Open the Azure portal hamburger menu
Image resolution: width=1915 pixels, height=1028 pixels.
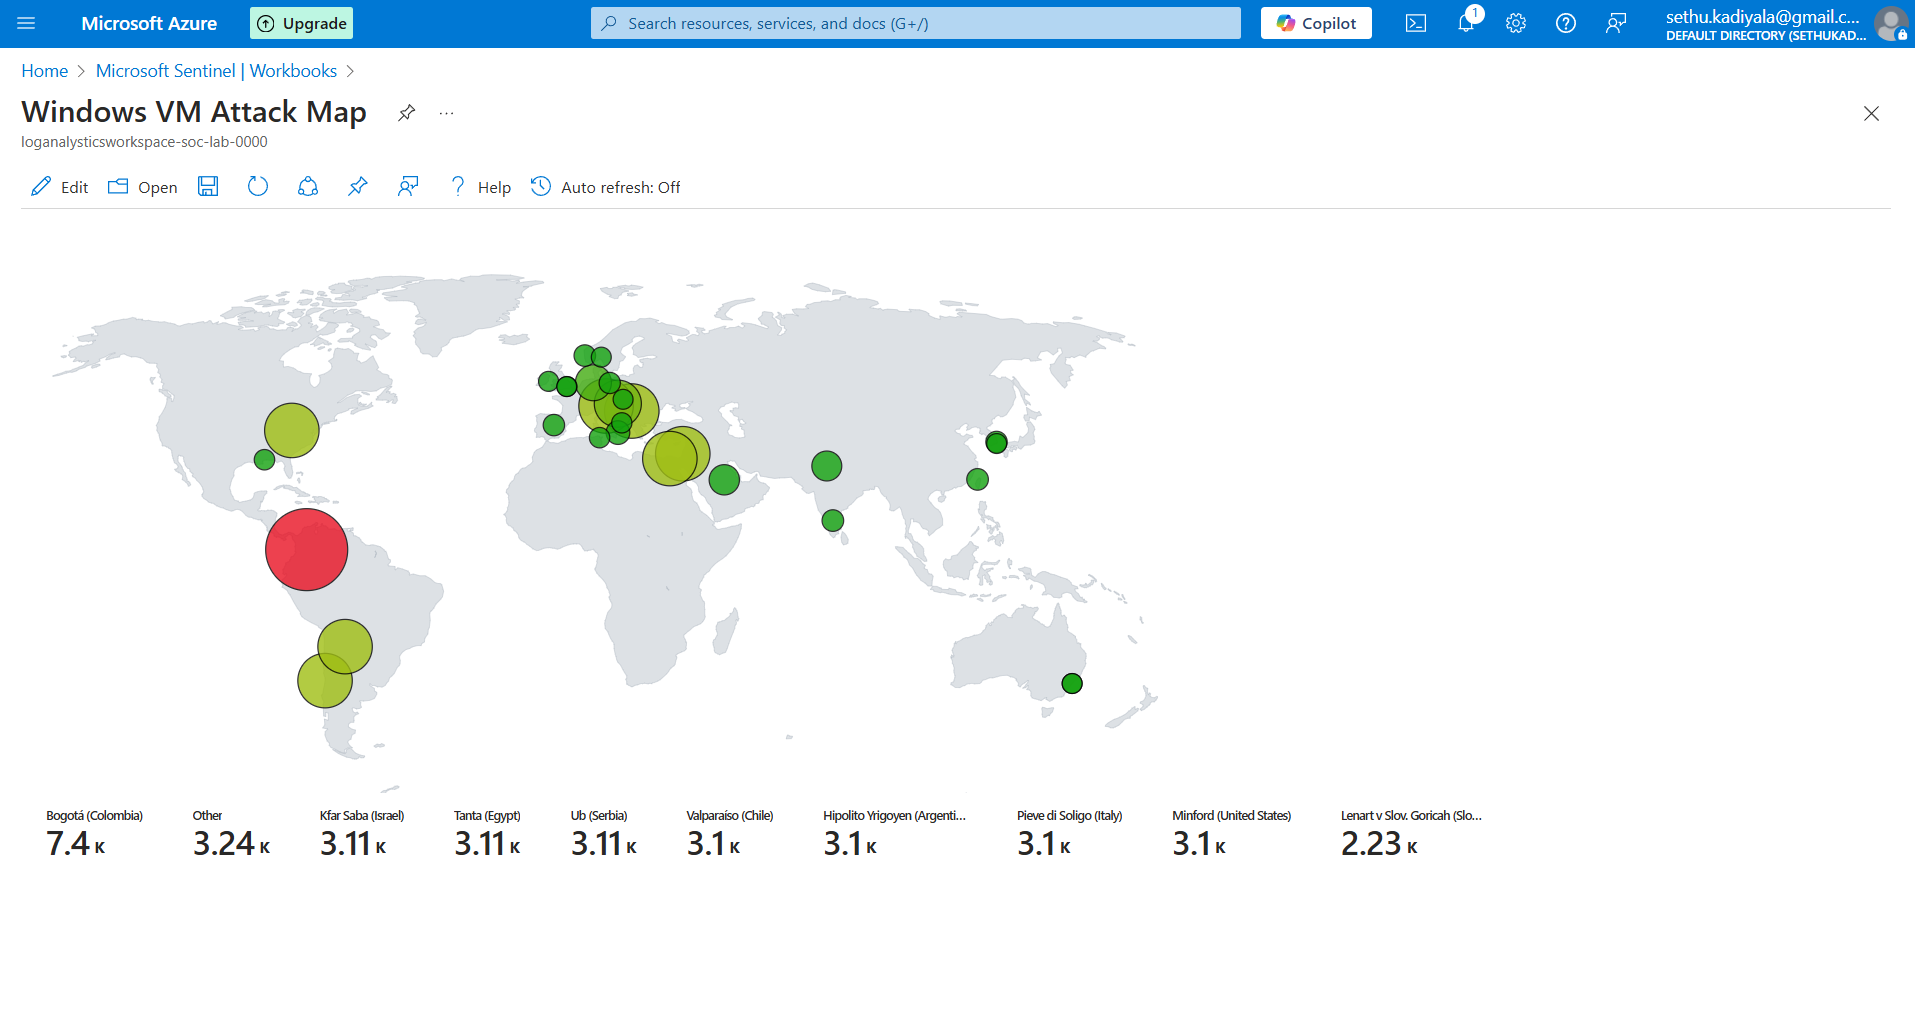[26, 23]
